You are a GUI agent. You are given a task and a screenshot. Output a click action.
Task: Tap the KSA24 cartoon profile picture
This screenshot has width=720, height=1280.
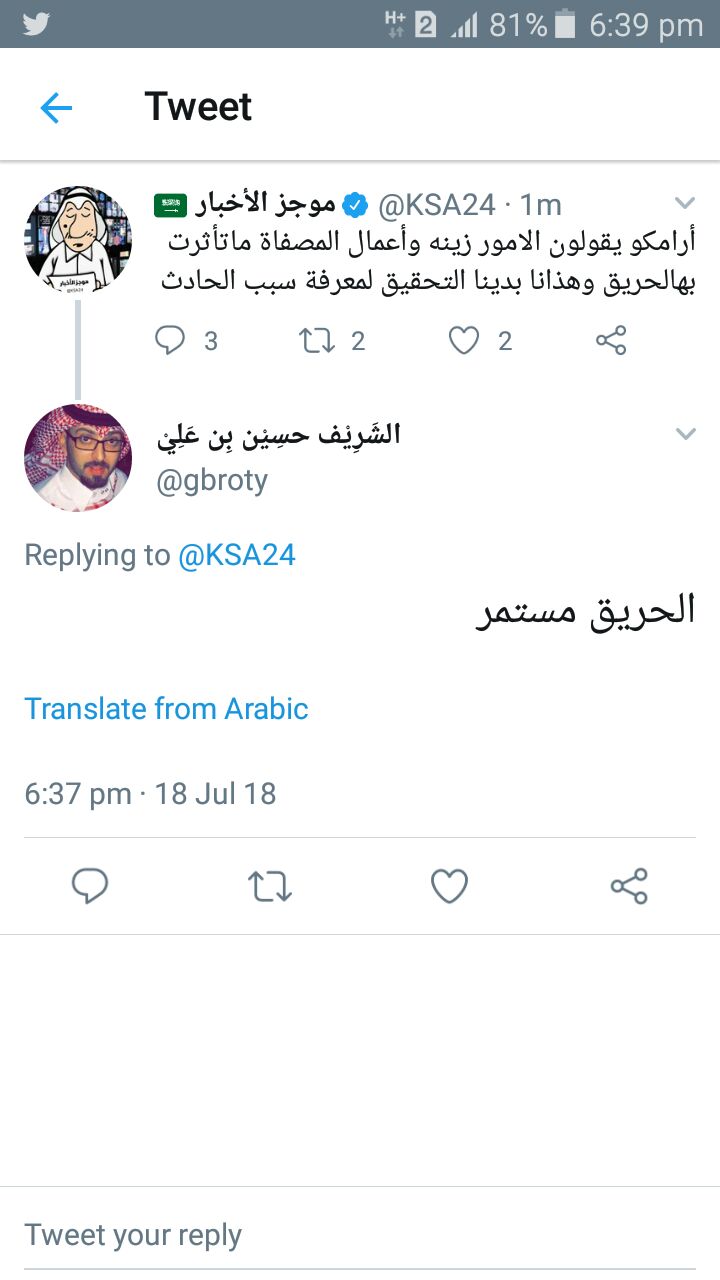[78, 240]
